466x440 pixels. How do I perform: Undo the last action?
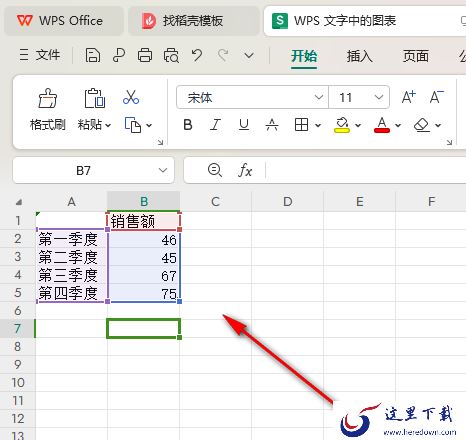pyautogui.click(x=197, y=55)
